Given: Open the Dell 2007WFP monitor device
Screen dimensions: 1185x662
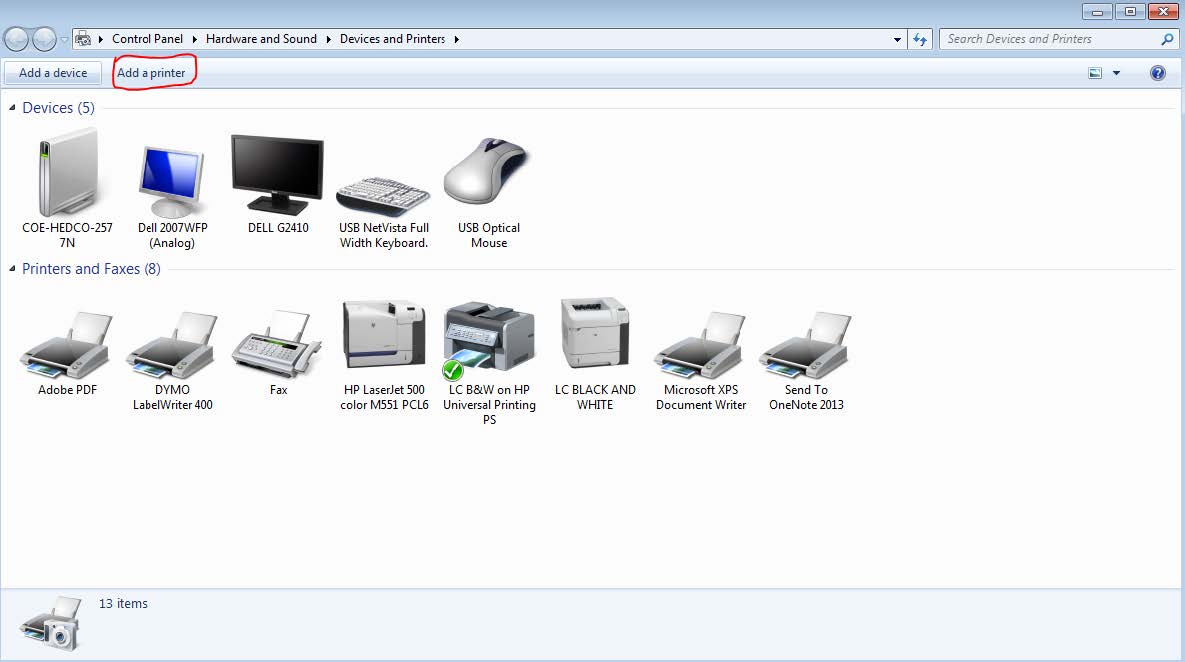Looking at the screenshot, I should [171, 170].
